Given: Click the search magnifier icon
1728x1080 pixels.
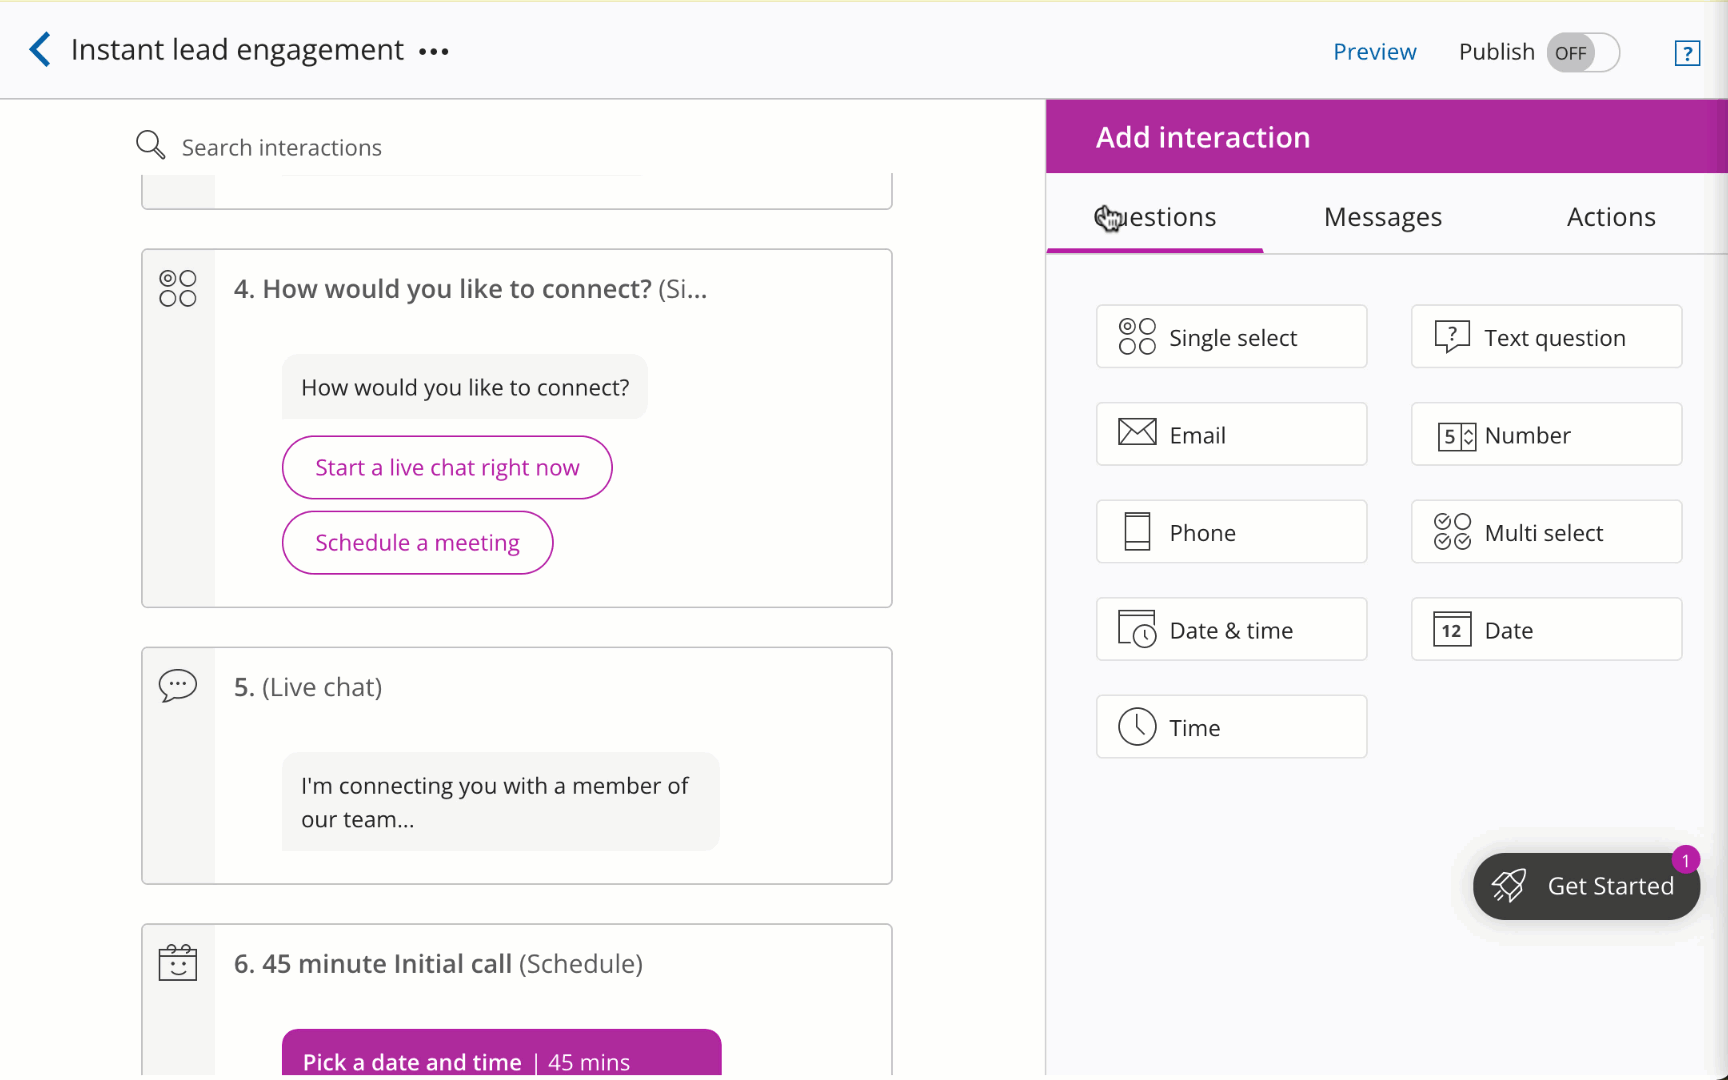Looking at the screenshot, I should [150, 146].
